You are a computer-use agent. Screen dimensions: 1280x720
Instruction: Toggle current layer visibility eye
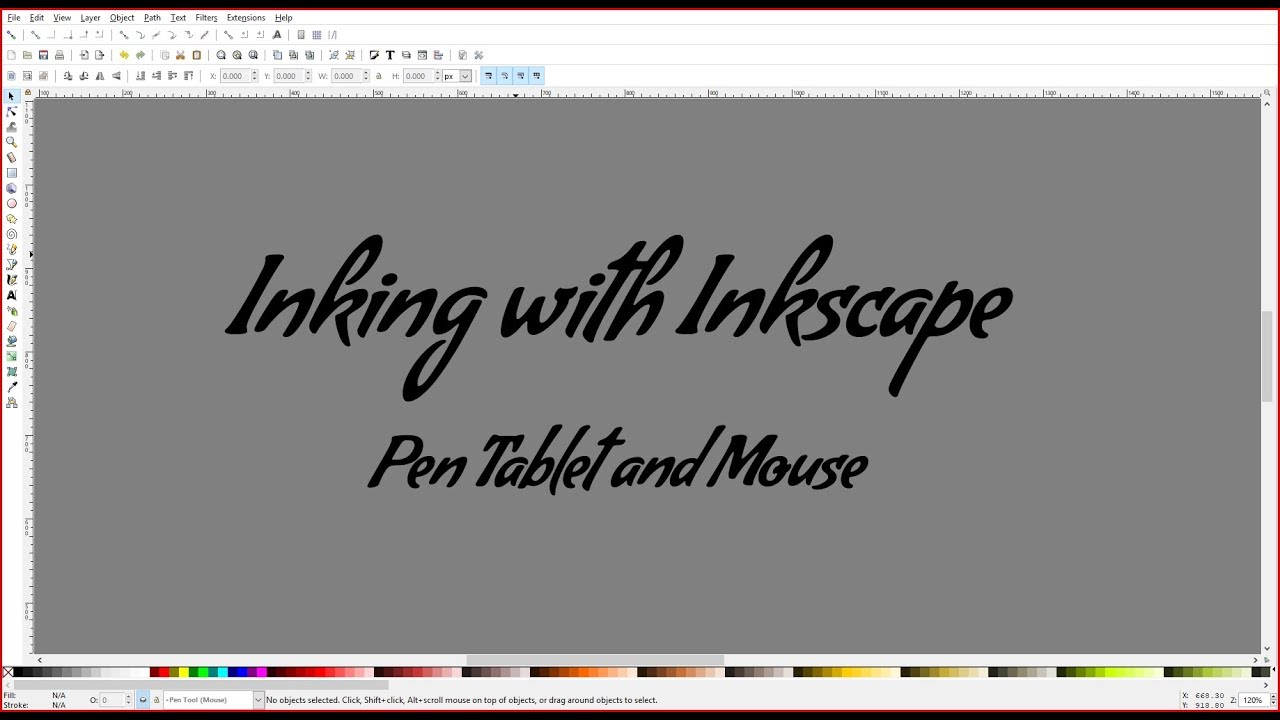point(143,700)
